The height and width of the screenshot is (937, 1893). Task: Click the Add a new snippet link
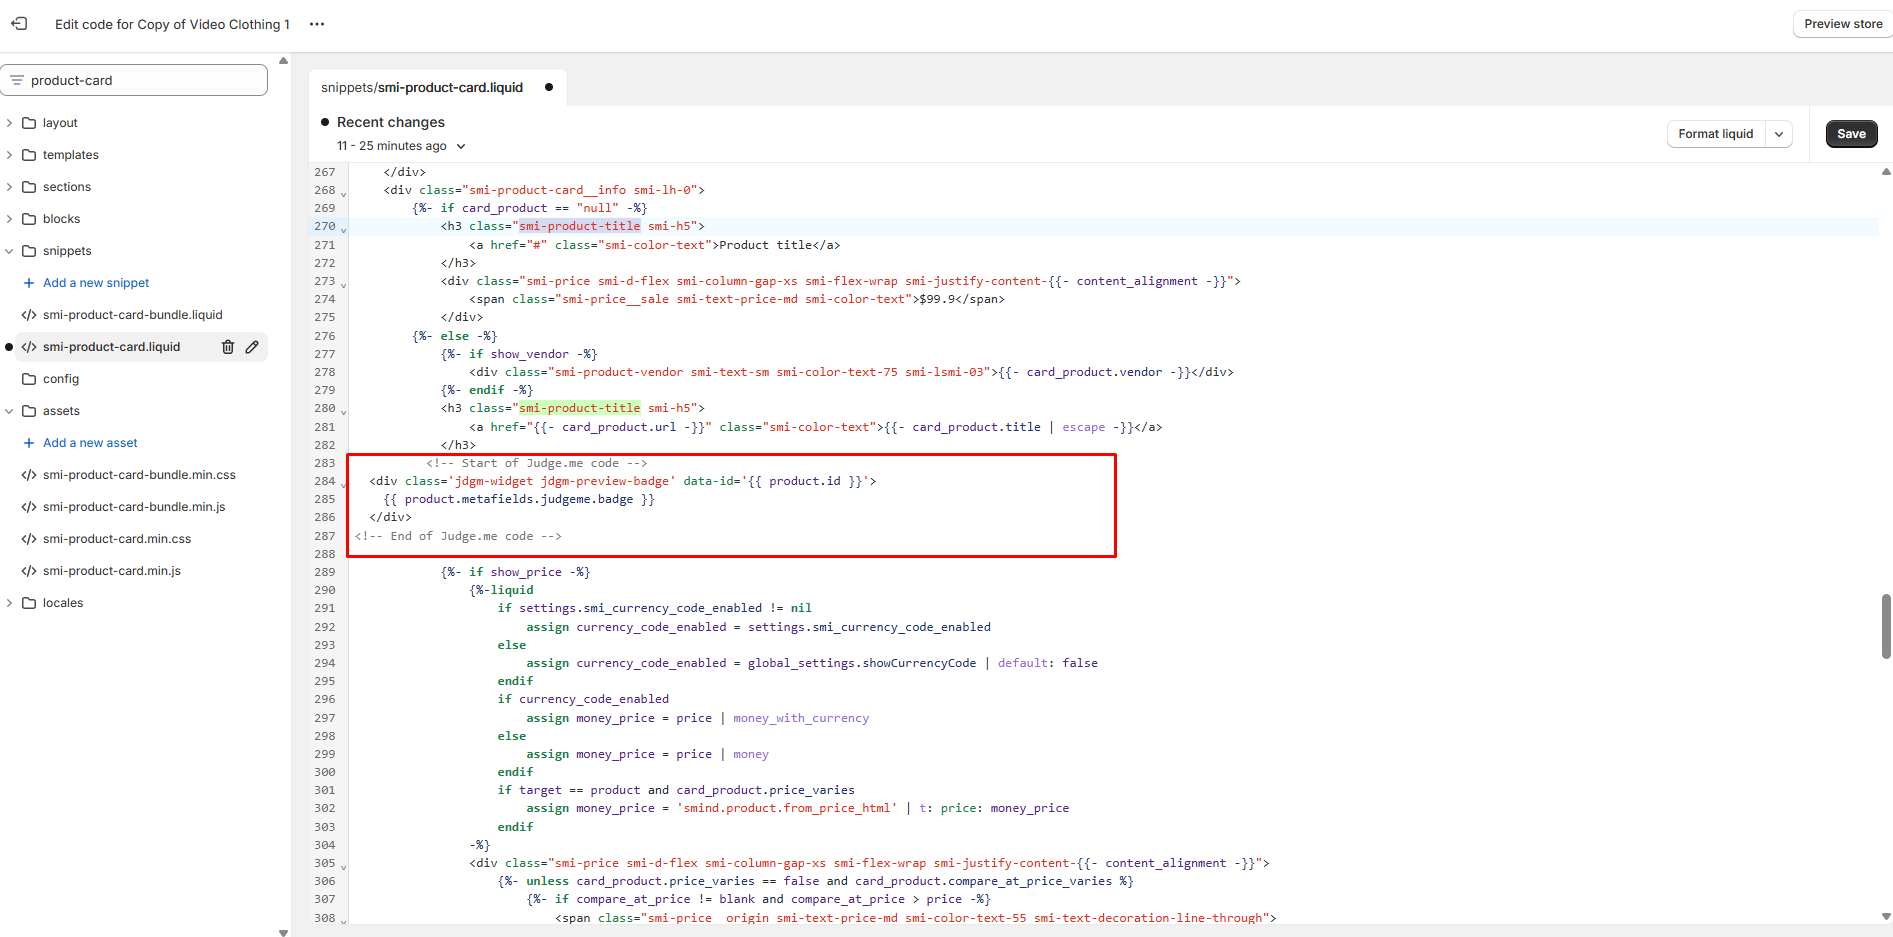(x=96, y=283)
